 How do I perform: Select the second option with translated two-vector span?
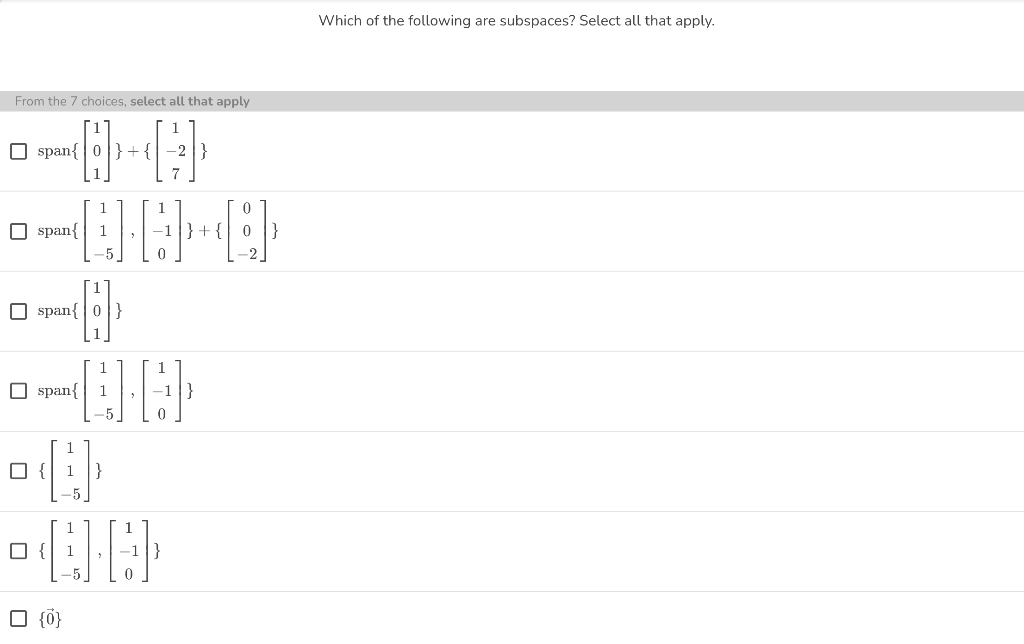click(18, 231)
